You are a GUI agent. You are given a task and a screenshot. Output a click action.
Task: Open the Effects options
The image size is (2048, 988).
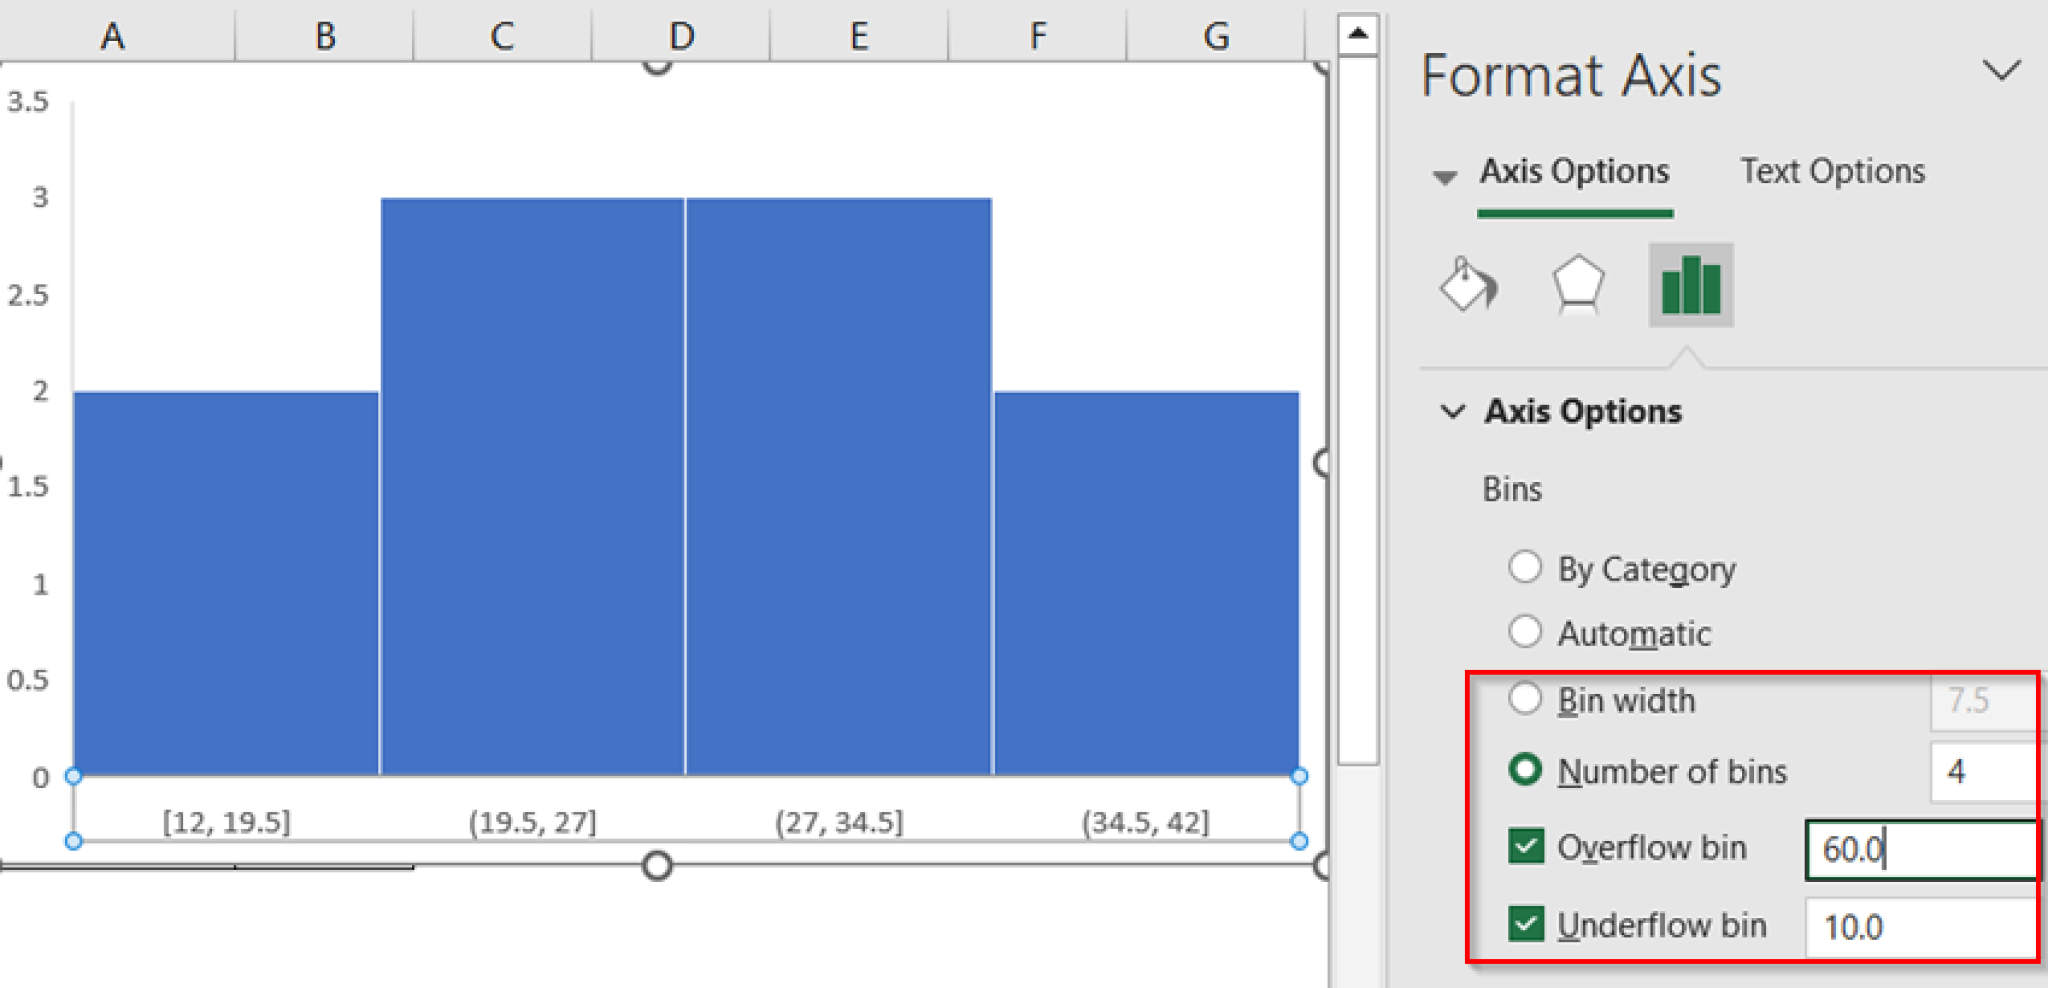(x=1580, y=285)
